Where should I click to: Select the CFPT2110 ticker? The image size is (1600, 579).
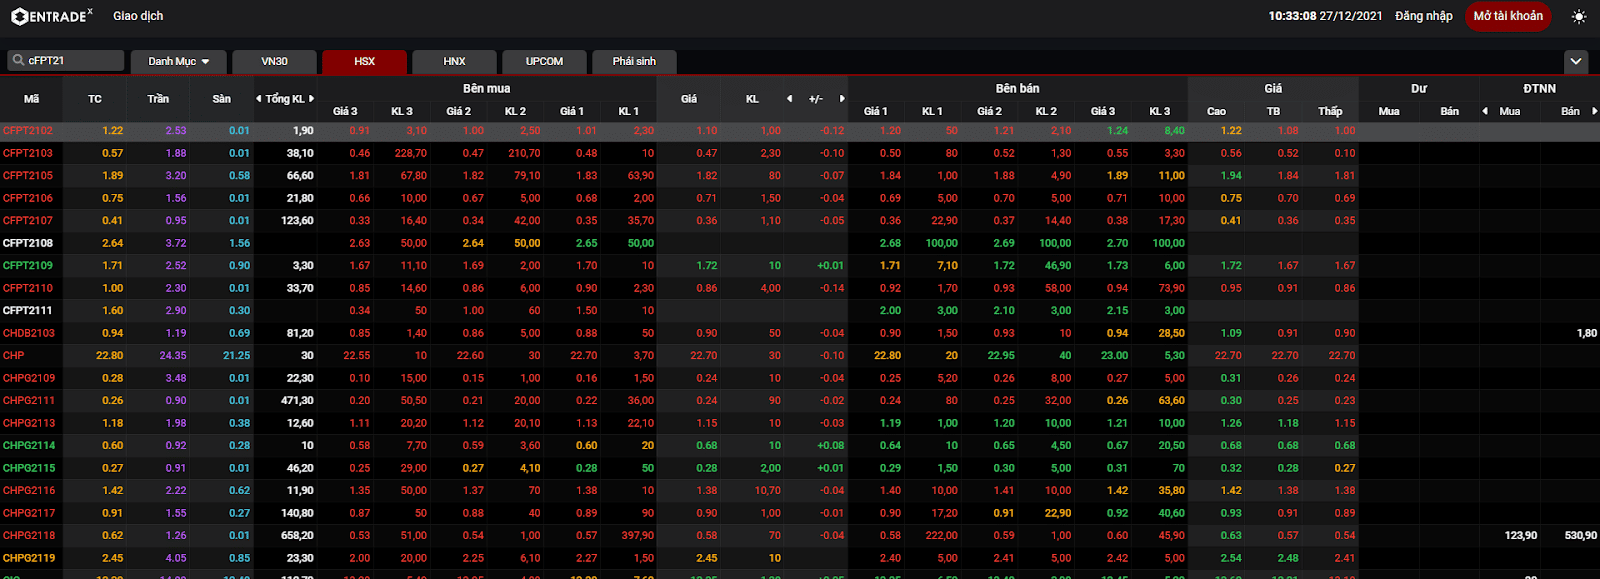(28, 288)
